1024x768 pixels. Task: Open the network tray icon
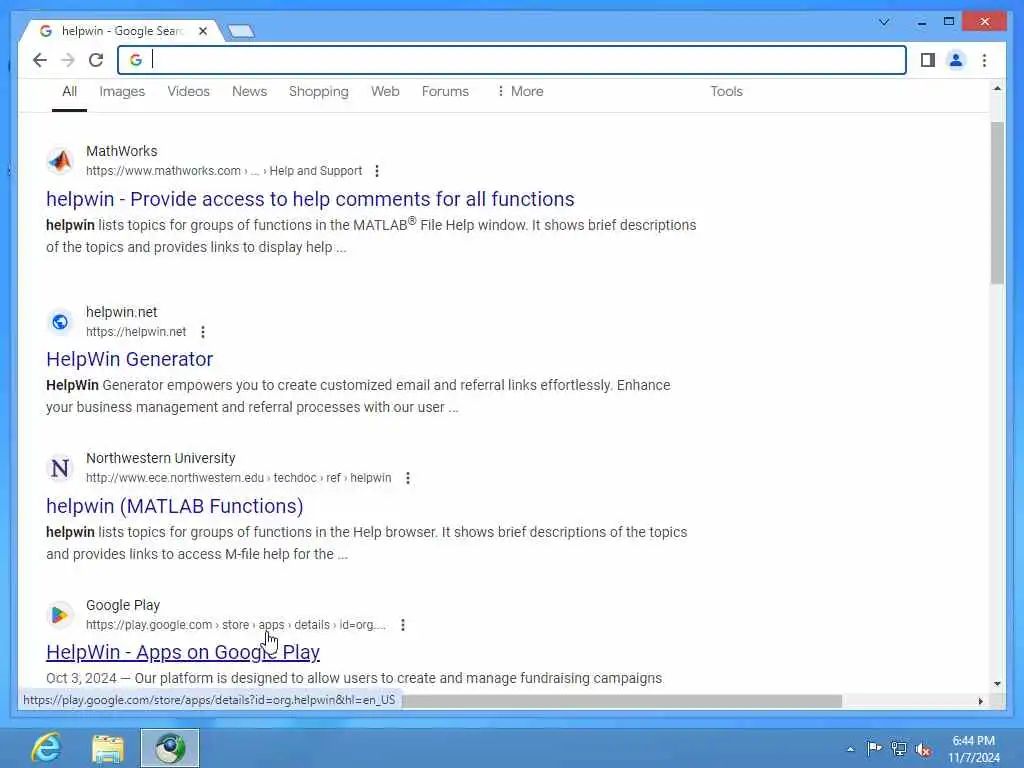point(899,749)
